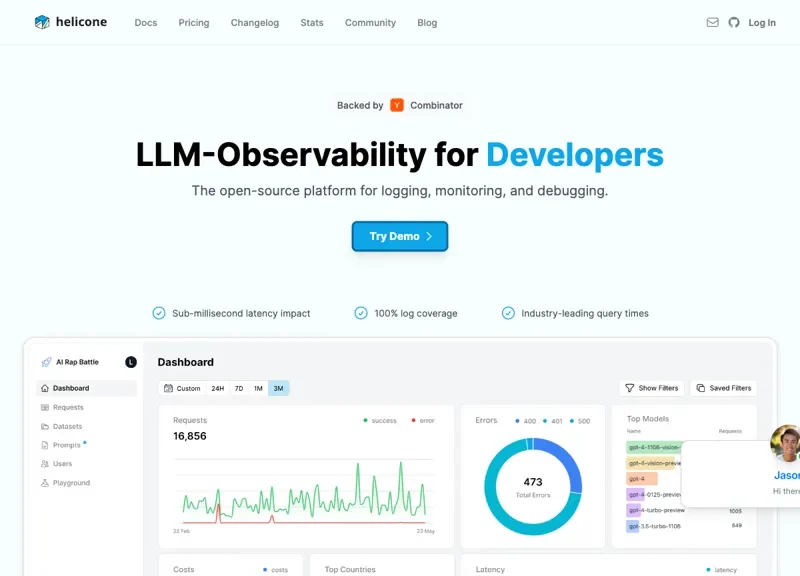Image resolution: width=800 pixels, height=576 pixels.
Task: Click the rocket icon next to AI Rap Battle
Action: [x=46, y=362]
